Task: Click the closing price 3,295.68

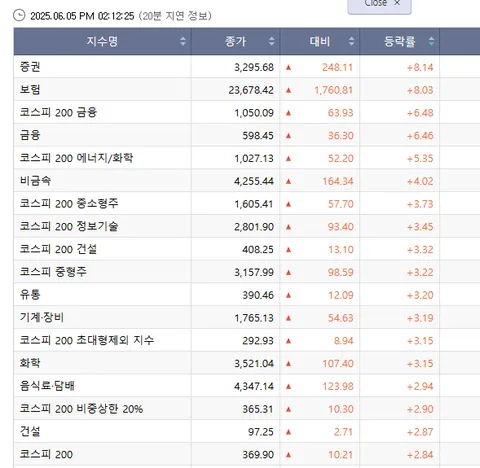Action: pyautogui.click(x=254, y=67)
